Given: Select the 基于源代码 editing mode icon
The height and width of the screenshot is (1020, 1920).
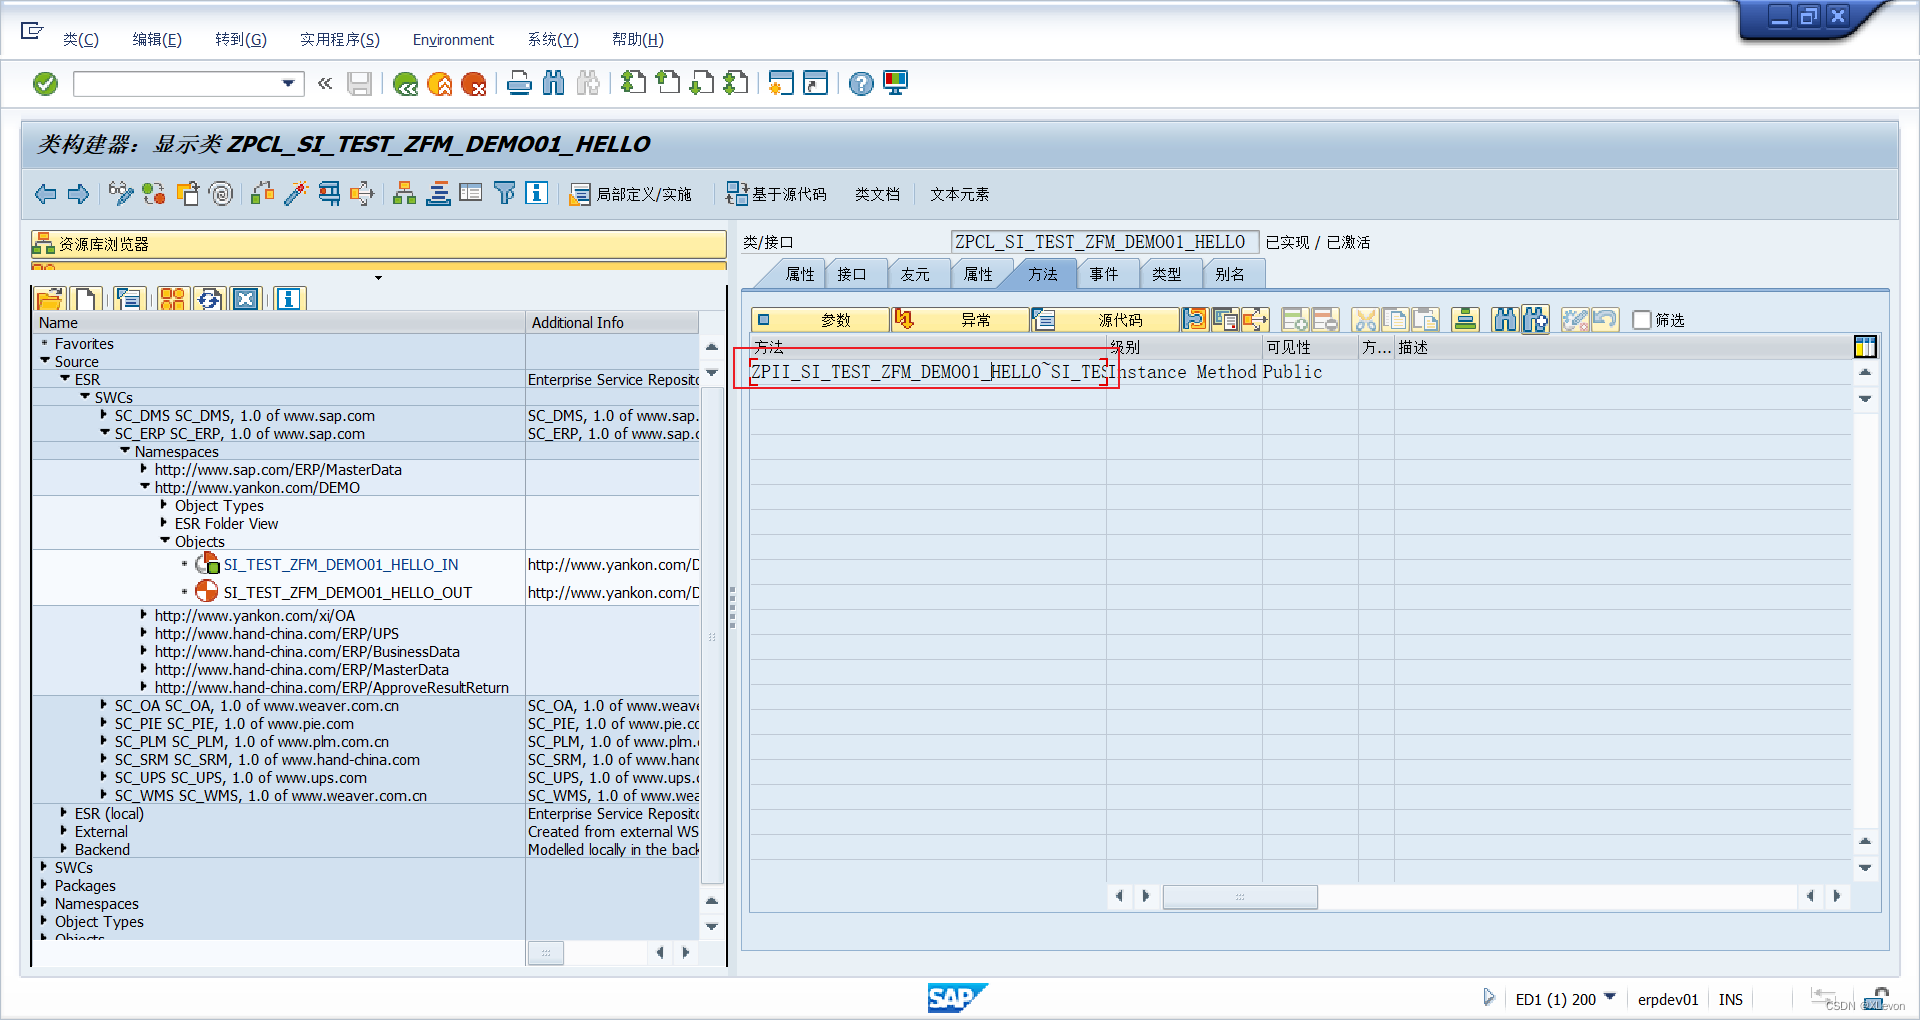Looking at the screenshot, I should click(737, 193).
